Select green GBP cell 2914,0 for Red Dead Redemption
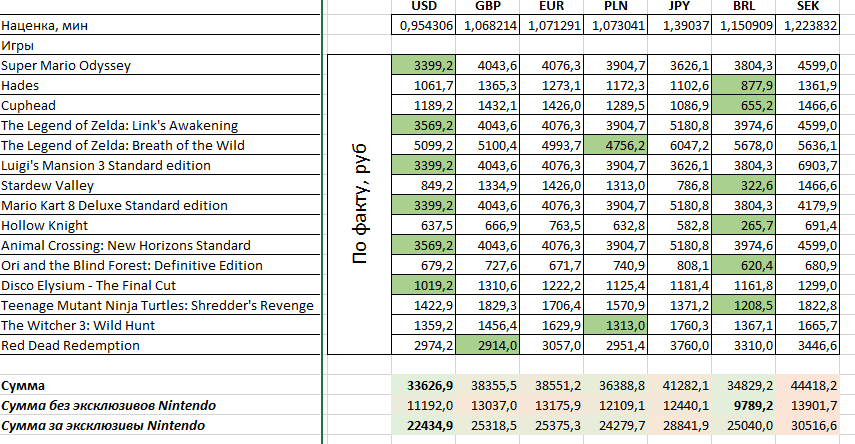The height and width of the screenshot is (444, 855). coord(487,345)
